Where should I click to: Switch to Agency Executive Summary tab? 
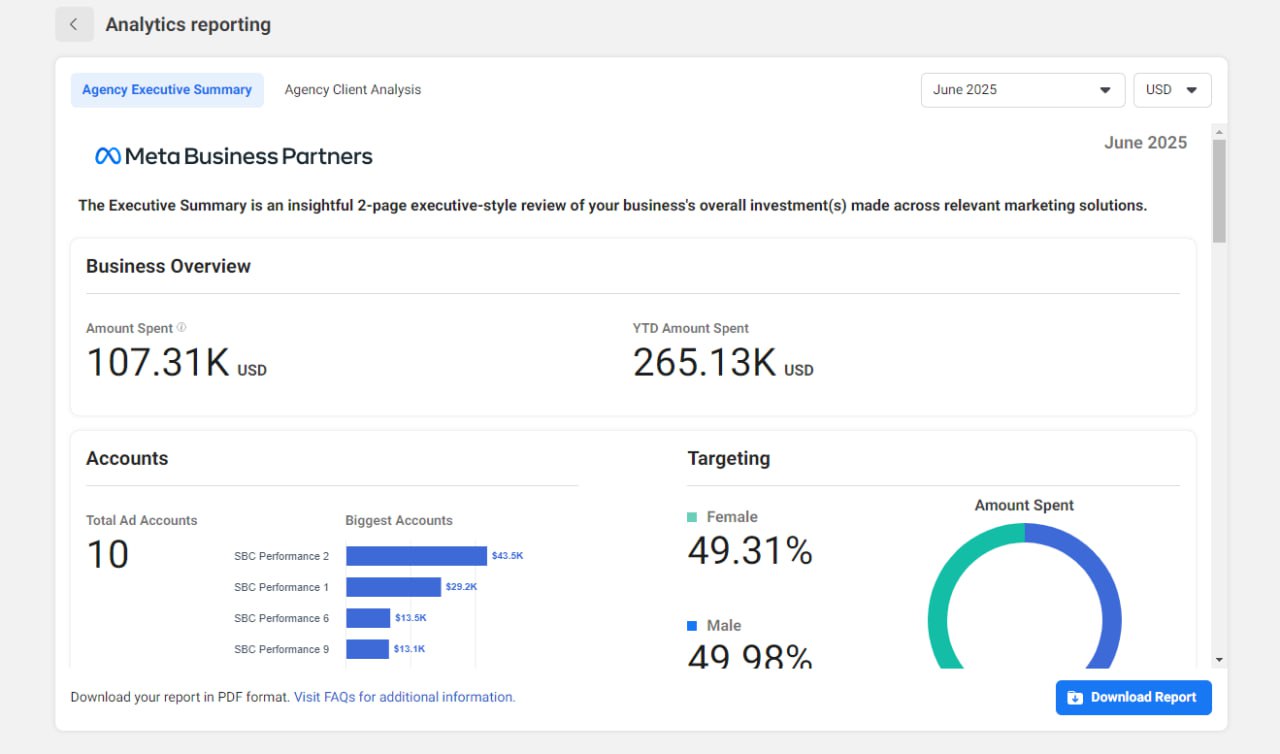(x=167, y=90)
